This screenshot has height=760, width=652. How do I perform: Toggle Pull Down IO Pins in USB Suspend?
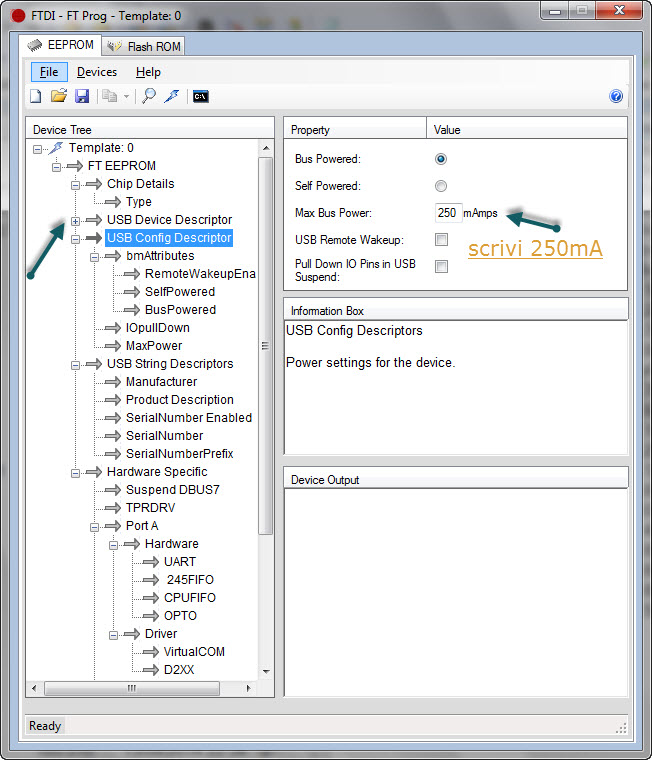441,267
